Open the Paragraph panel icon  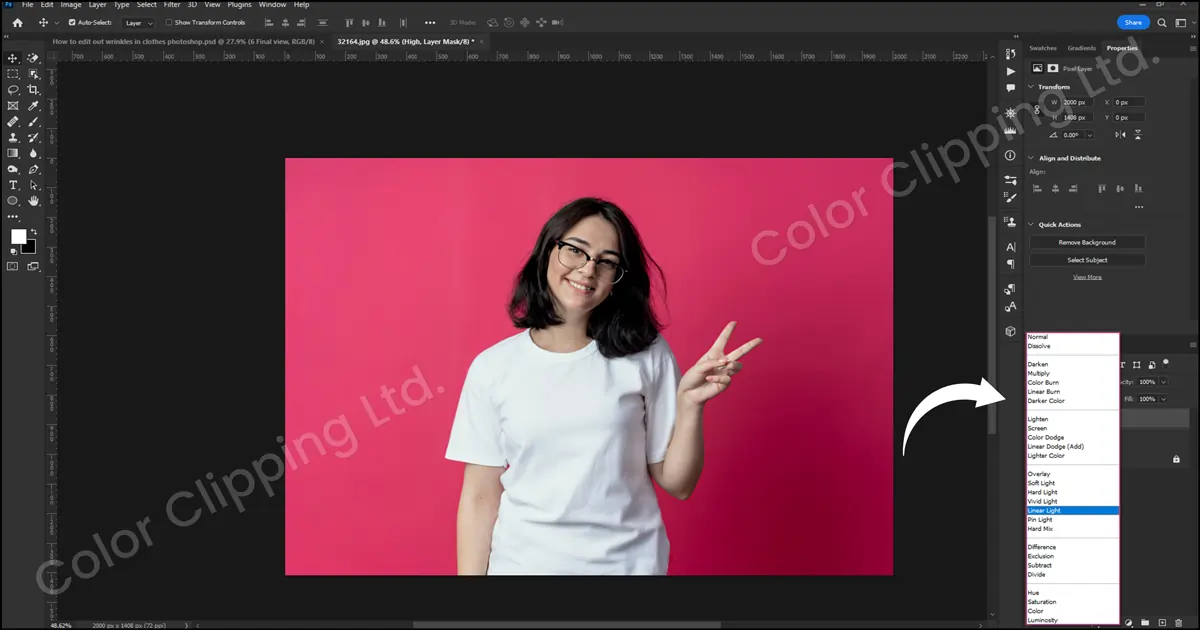[x=1010, y=264]
